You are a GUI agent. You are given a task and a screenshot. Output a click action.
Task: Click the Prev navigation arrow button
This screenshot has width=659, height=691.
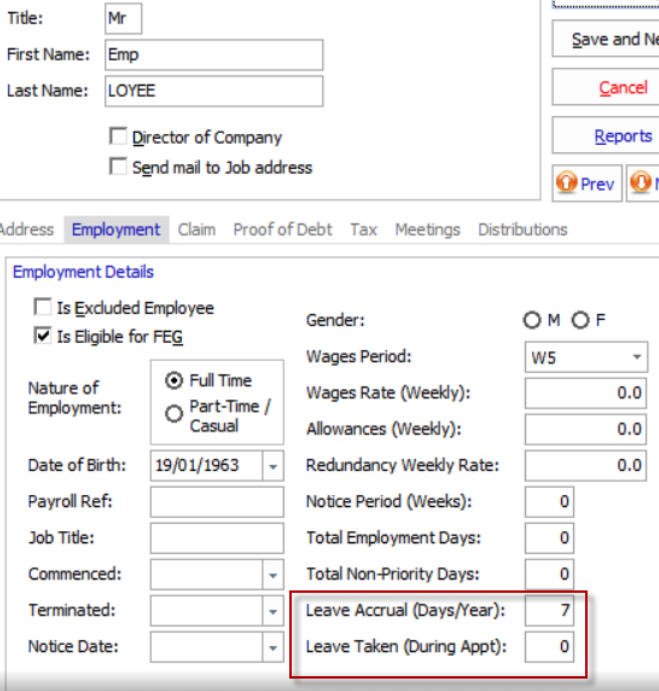coord(587,184)
